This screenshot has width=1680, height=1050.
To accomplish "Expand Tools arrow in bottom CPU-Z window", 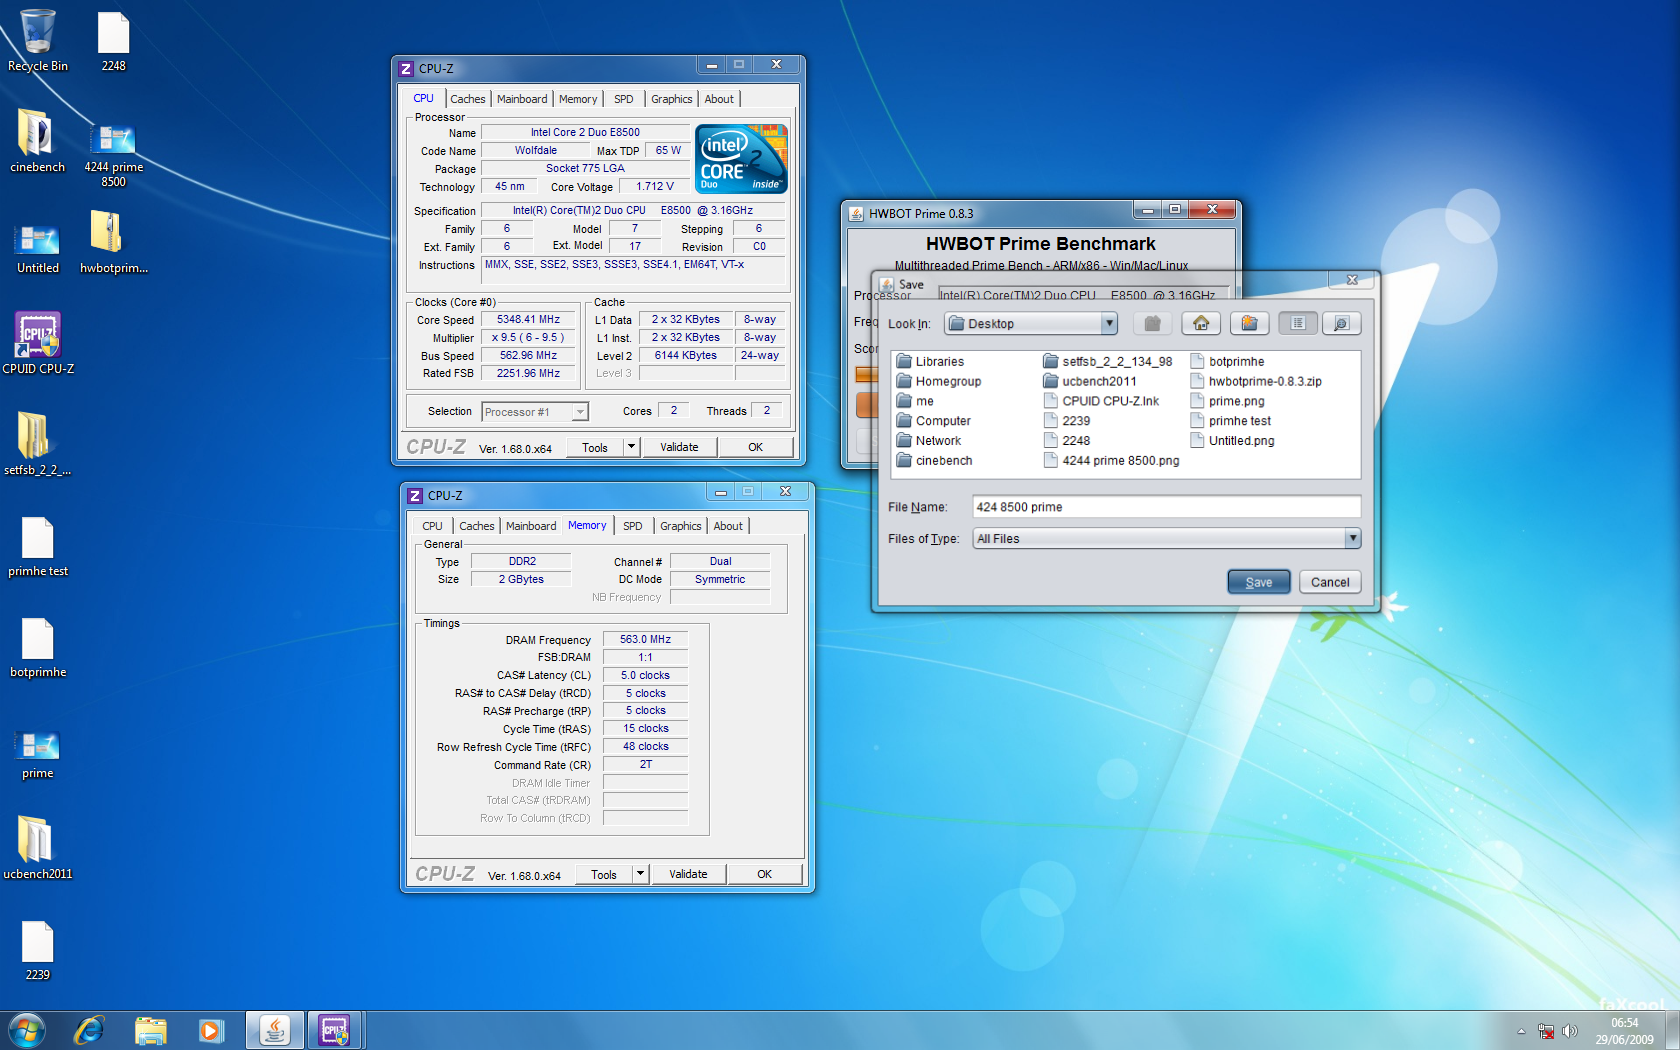I will coord(640,874).
